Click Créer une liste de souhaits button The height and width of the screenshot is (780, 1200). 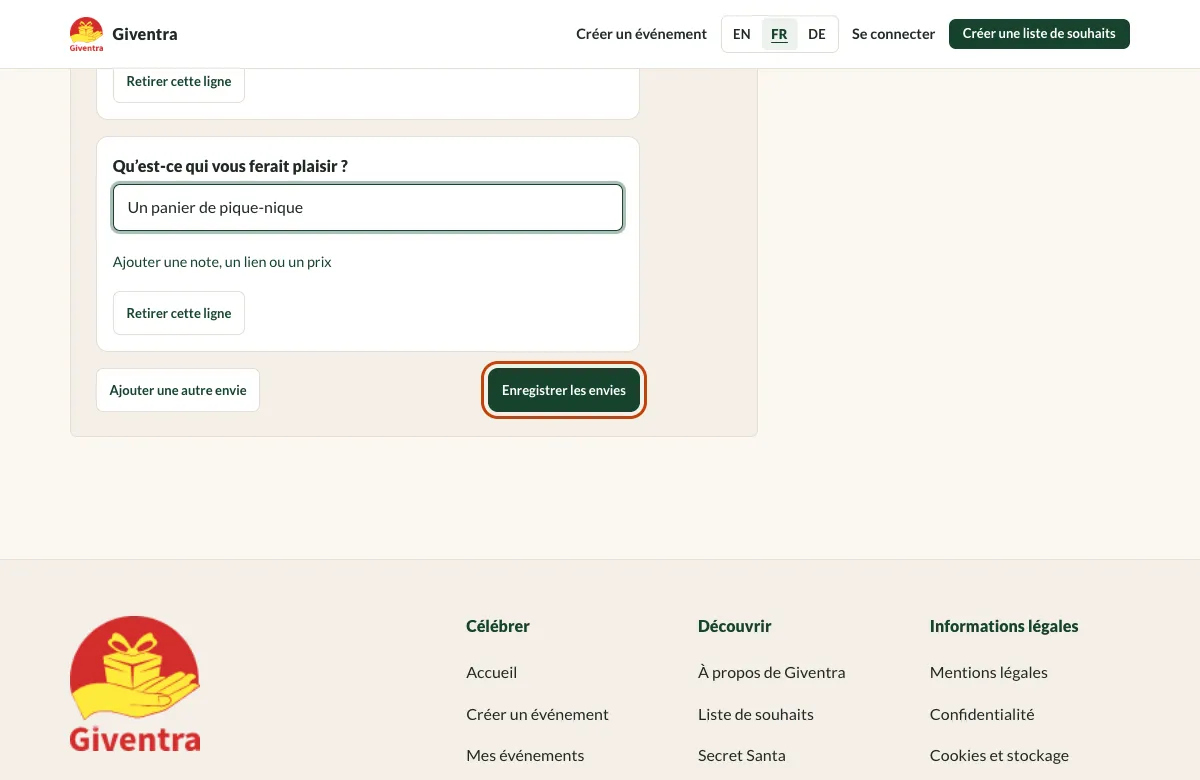pos(1039,34)
